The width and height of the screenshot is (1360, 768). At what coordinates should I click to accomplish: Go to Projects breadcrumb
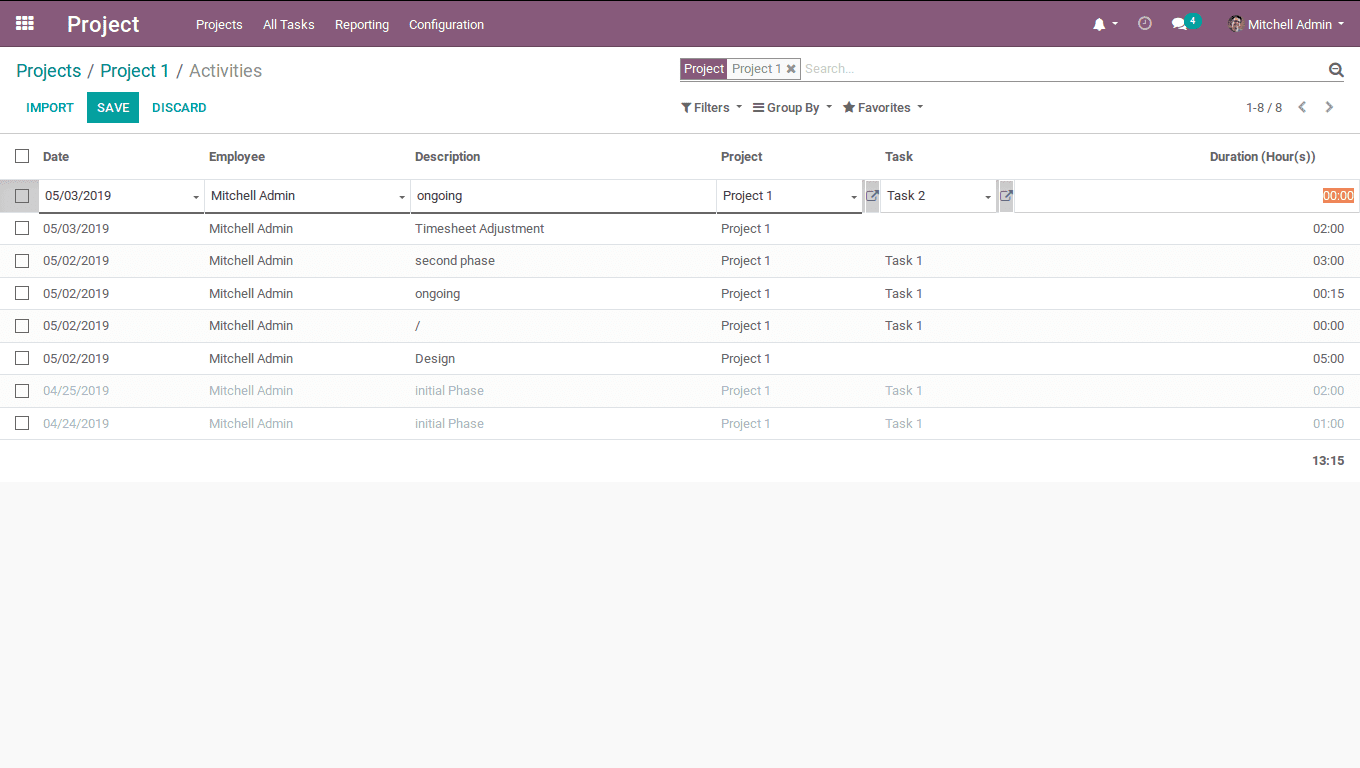[x=49, y=70]
